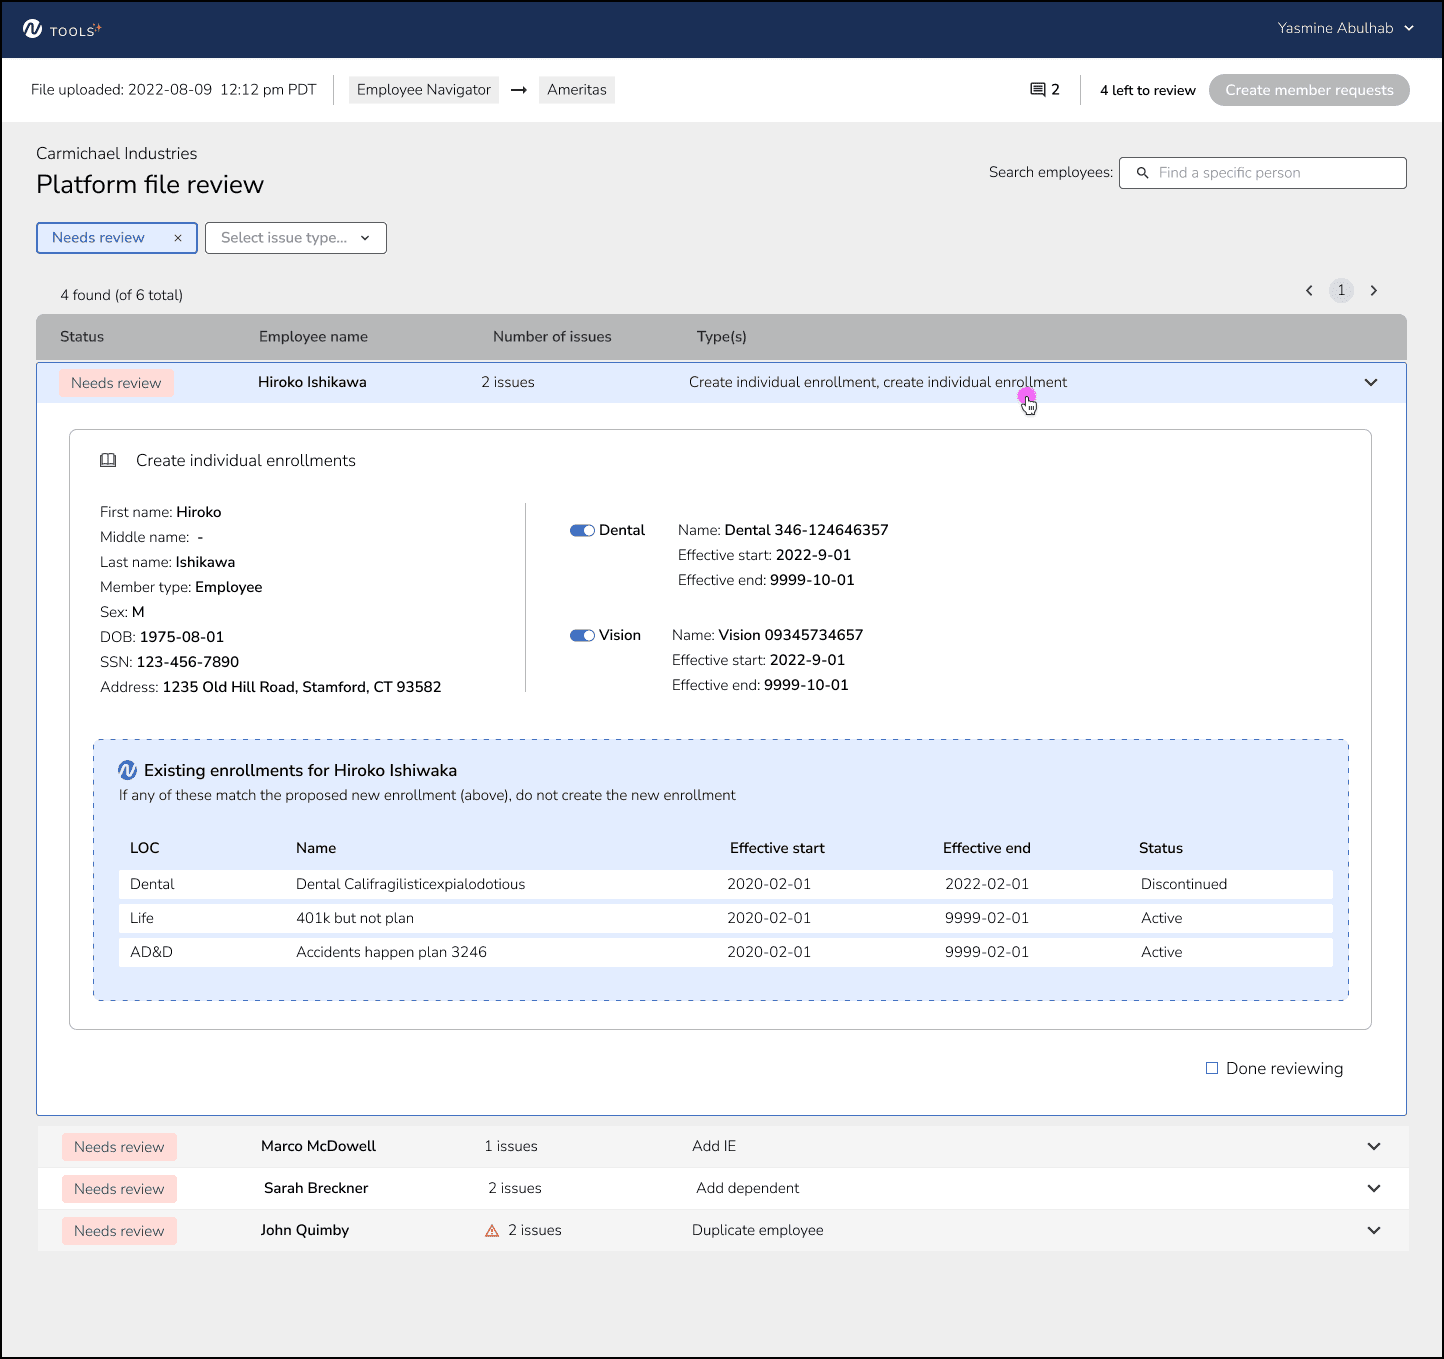This screenshot has width=1444, height=1359.
Task: Click the Duplicate employee issue type
Action: point(758,1230)
